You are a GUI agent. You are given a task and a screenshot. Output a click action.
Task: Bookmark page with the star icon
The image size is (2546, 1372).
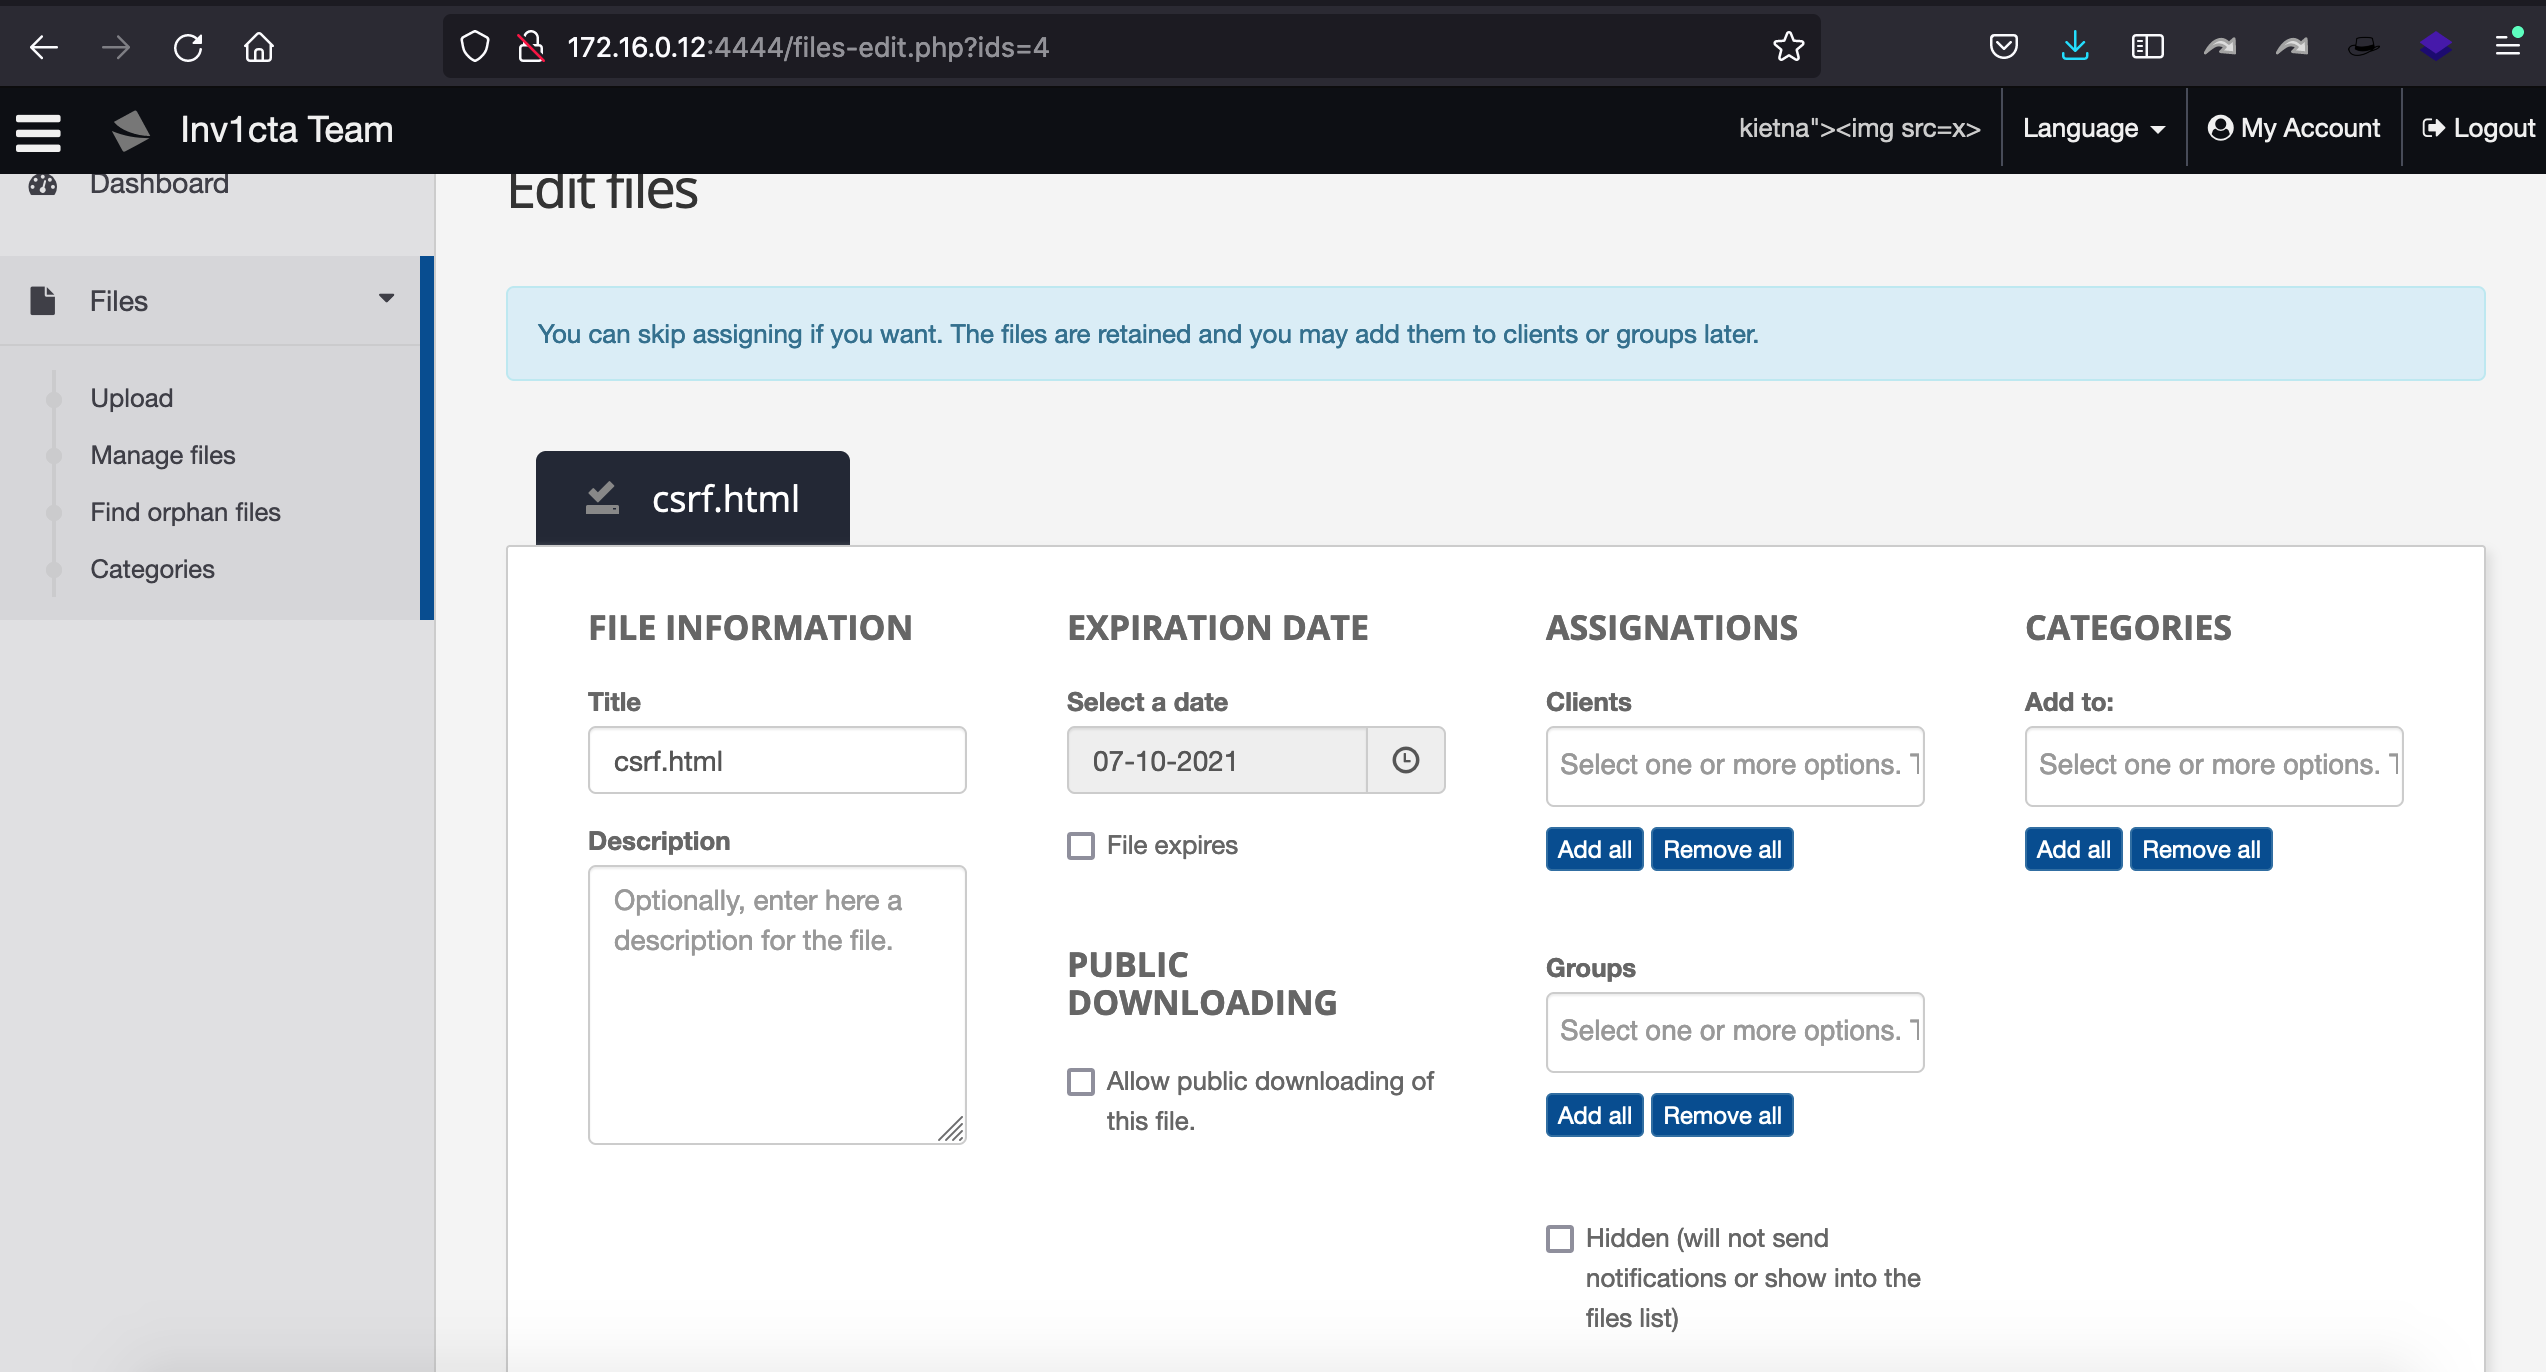(x=1788, y=47)
